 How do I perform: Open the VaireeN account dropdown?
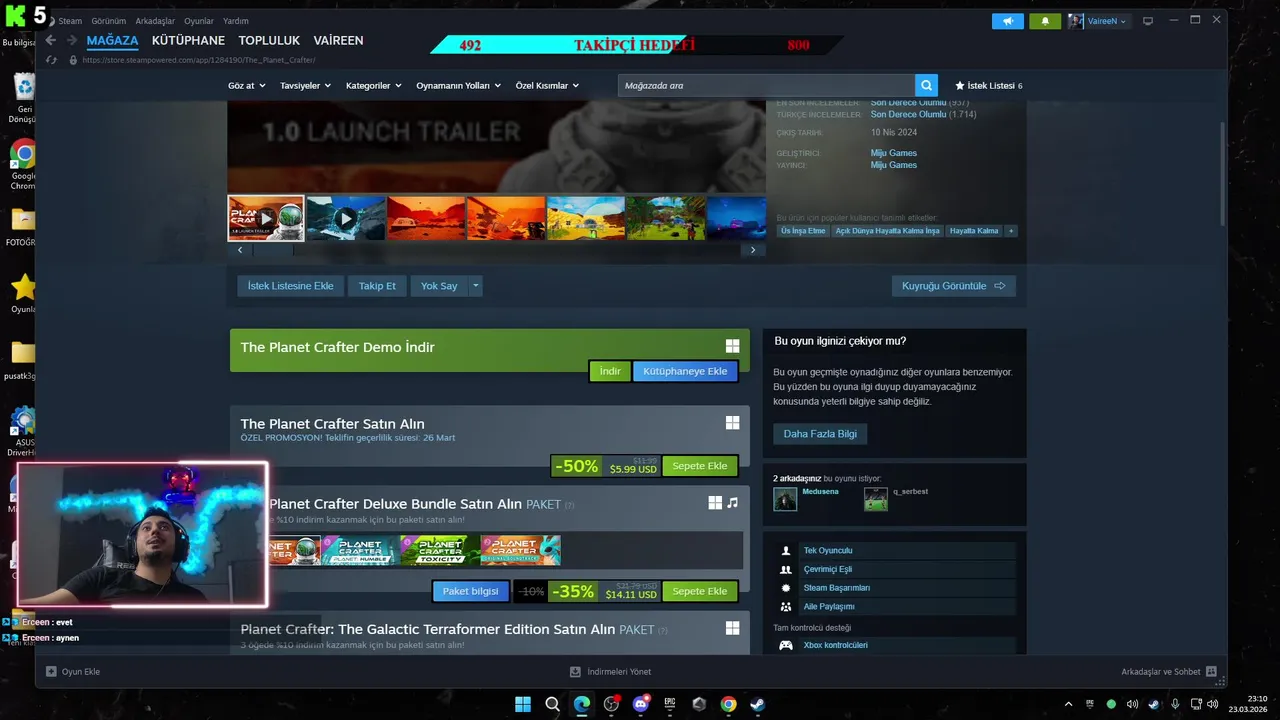pos(1098,21)
